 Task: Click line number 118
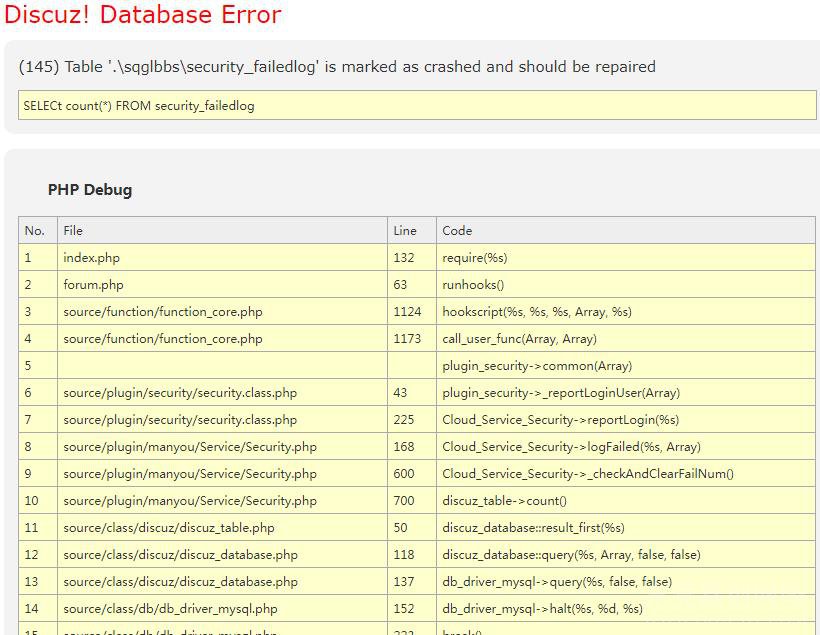pos(404,555)
